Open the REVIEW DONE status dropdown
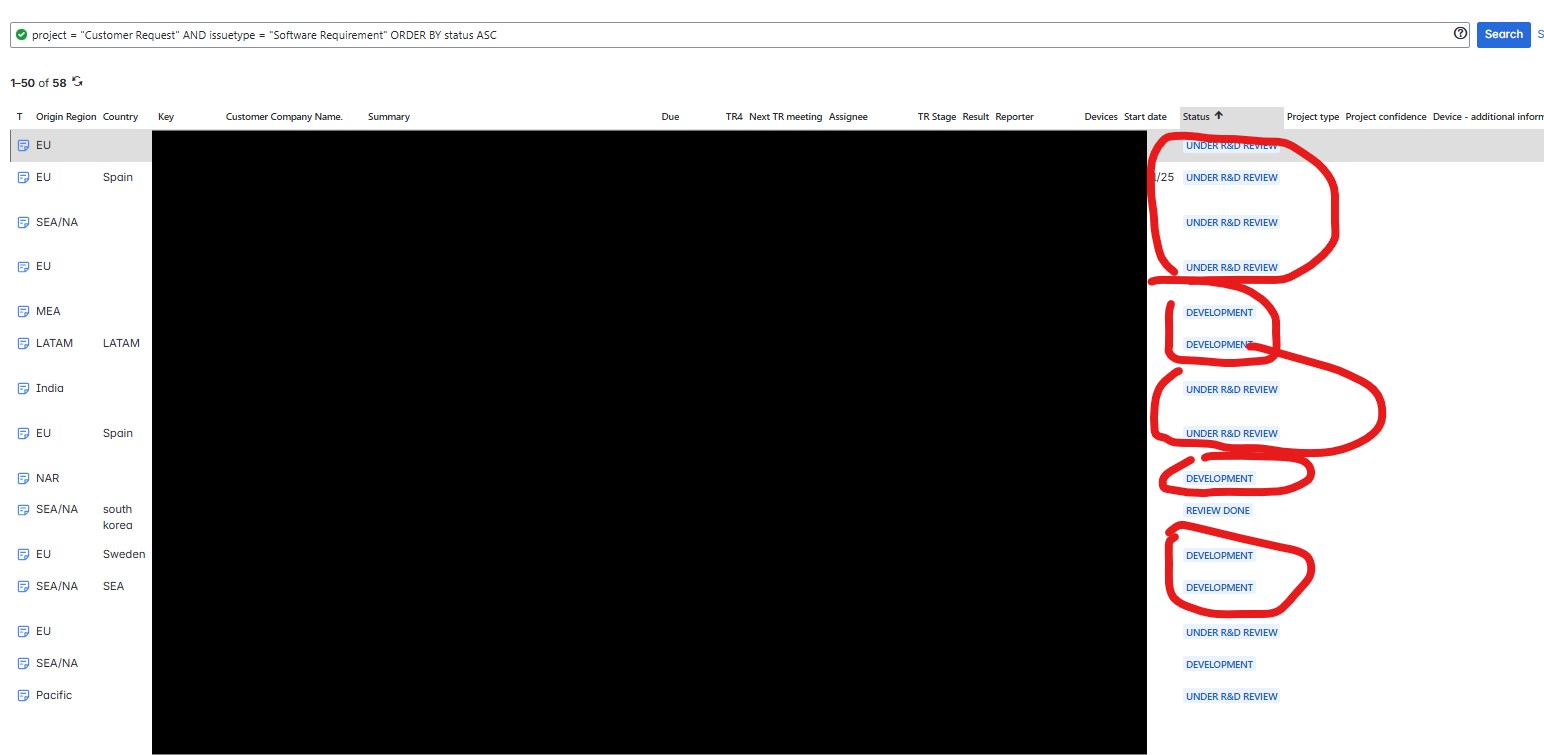 point(1217,510)
